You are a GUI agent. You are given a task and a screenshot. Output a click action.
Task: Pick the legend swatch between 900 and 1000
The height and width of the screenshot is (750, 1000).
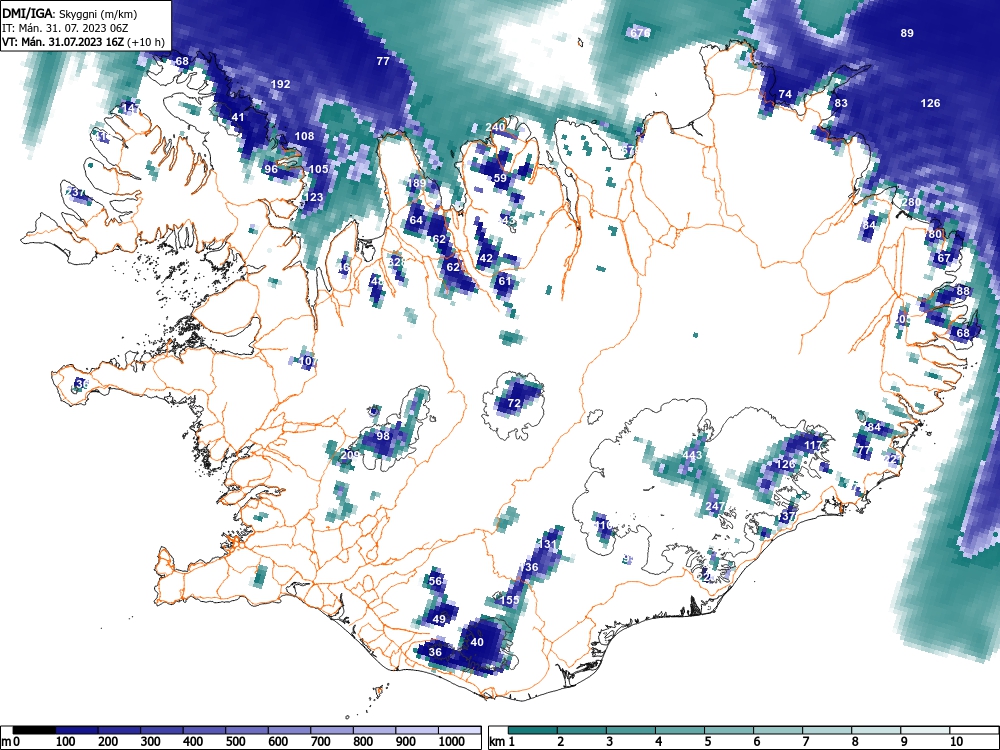coord(417,730)
